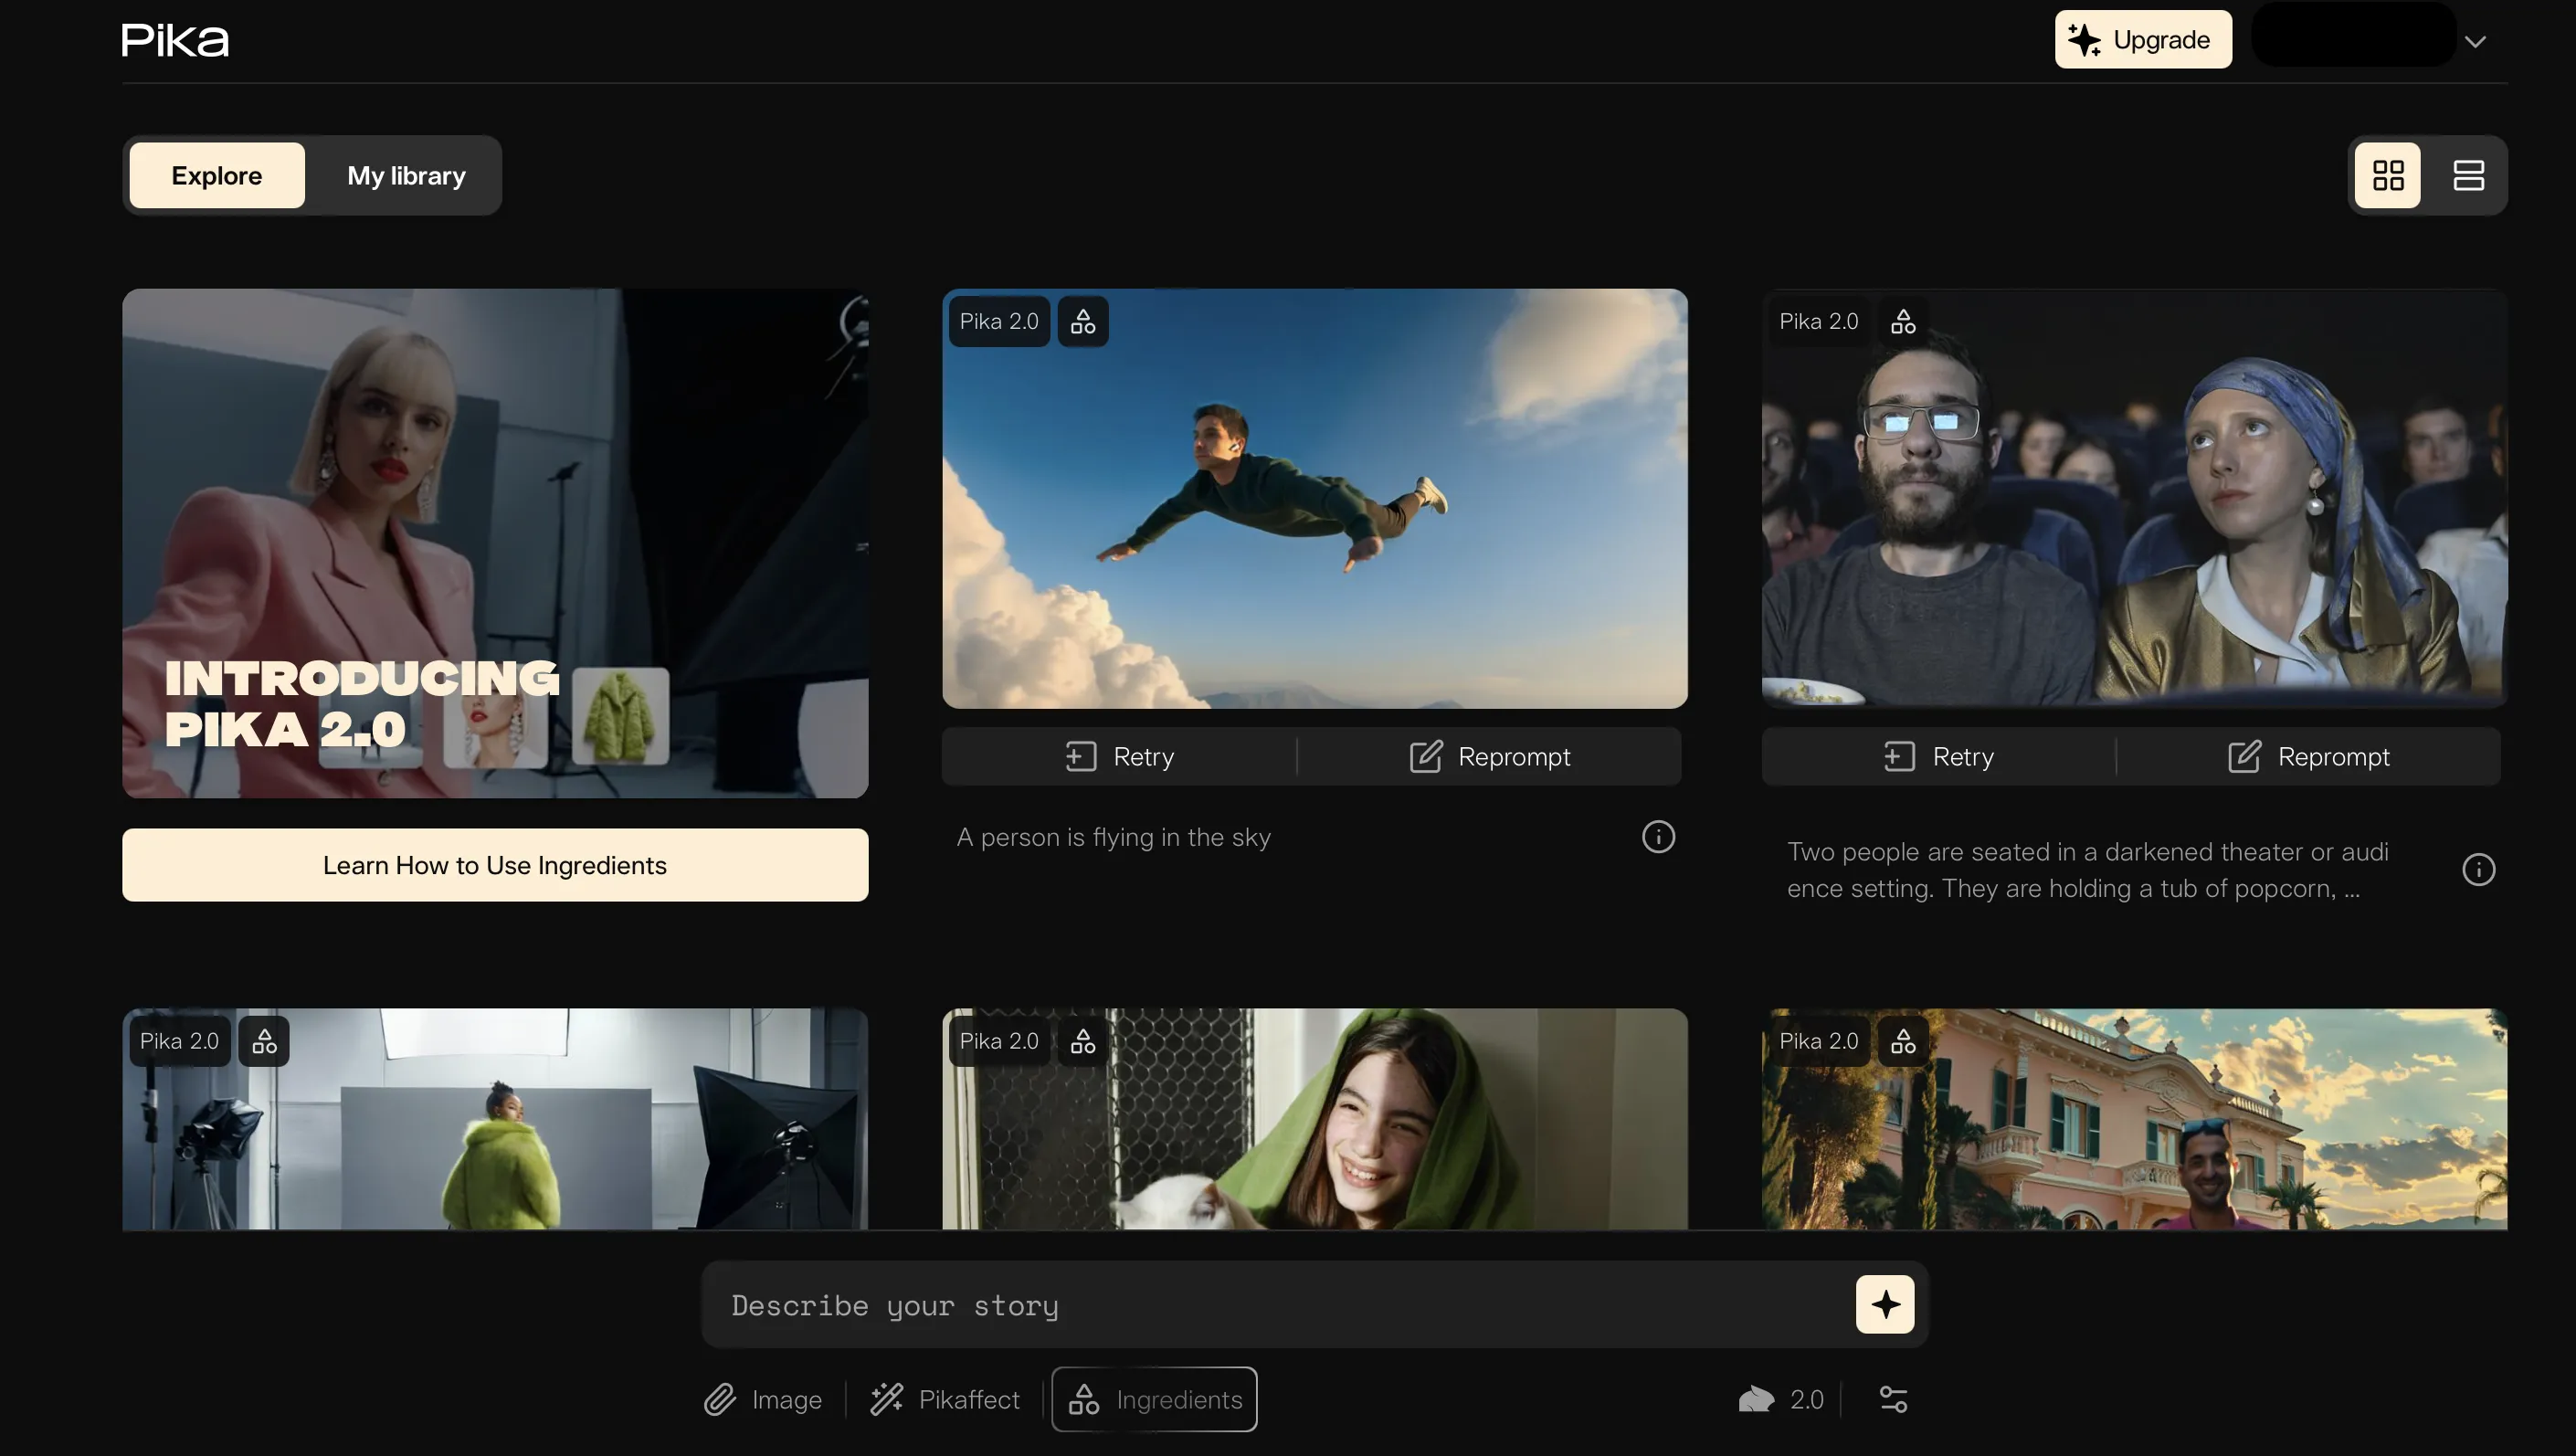Retry the flying person video
This screenshot has width=2576, height=1456.
1120,757
